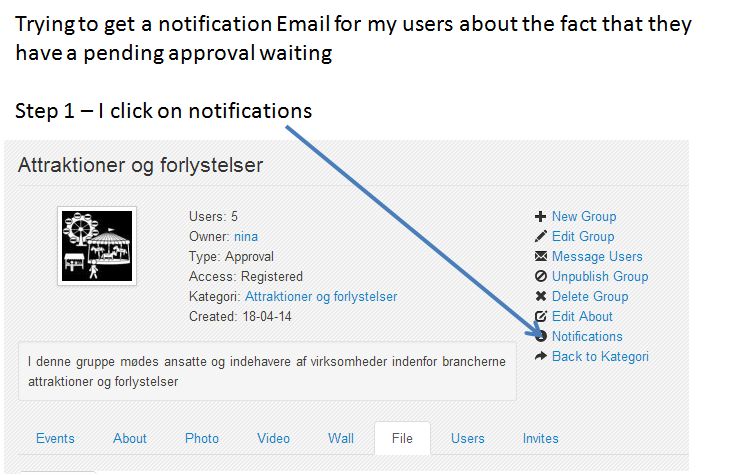Open the New Group link
The width and height of the screenshot is (740, 475).
pyautogui.click(x=584, y=216)
